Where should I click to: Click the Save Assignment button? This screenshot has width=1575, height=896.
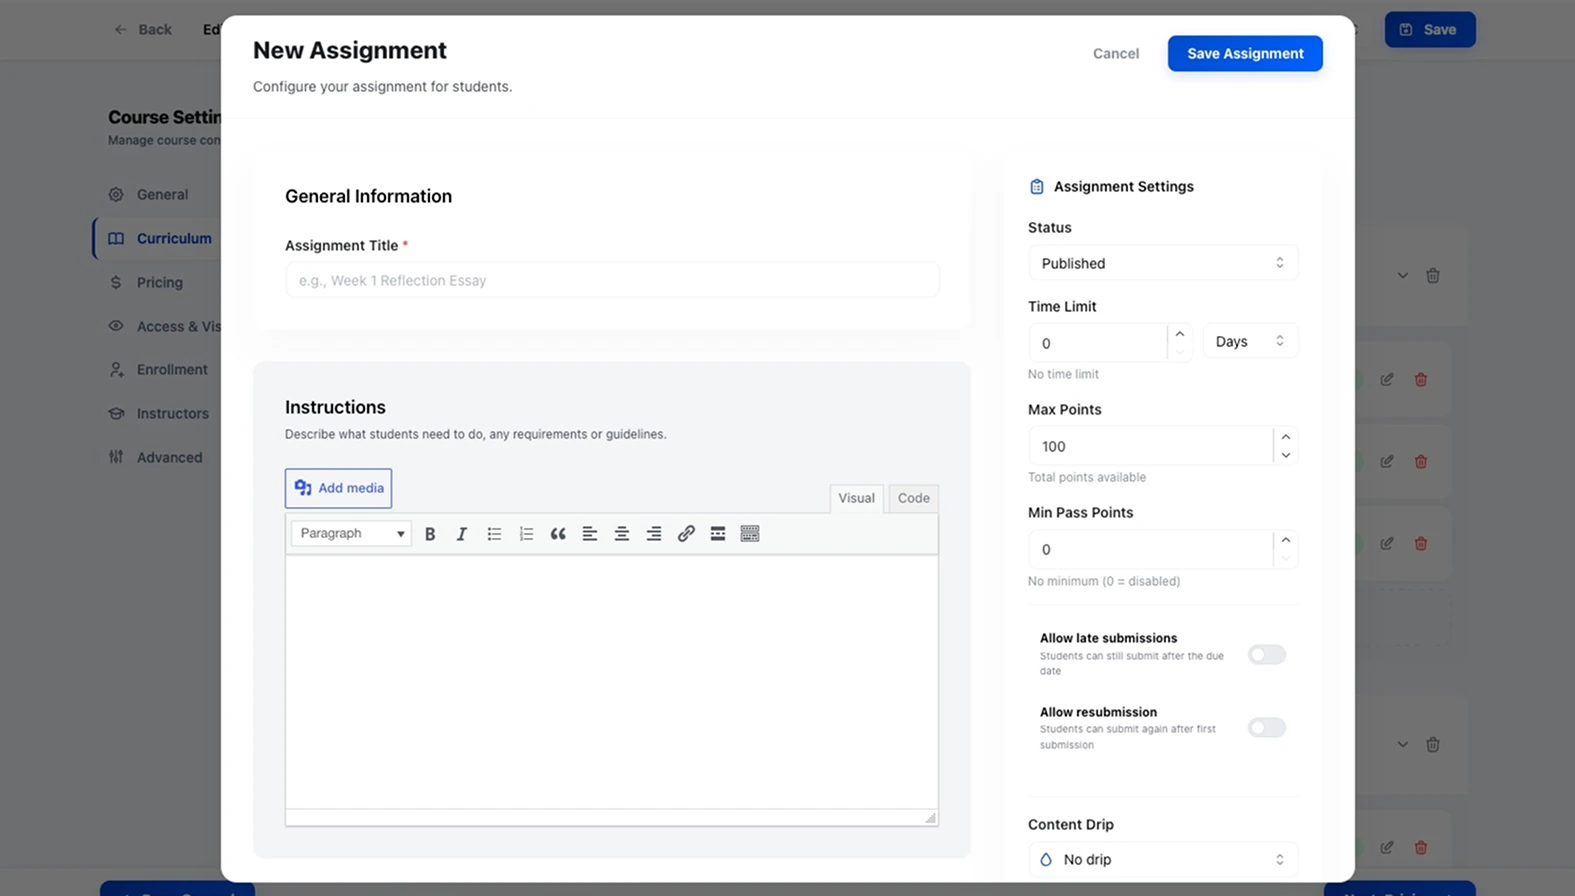coord(1245,54)
